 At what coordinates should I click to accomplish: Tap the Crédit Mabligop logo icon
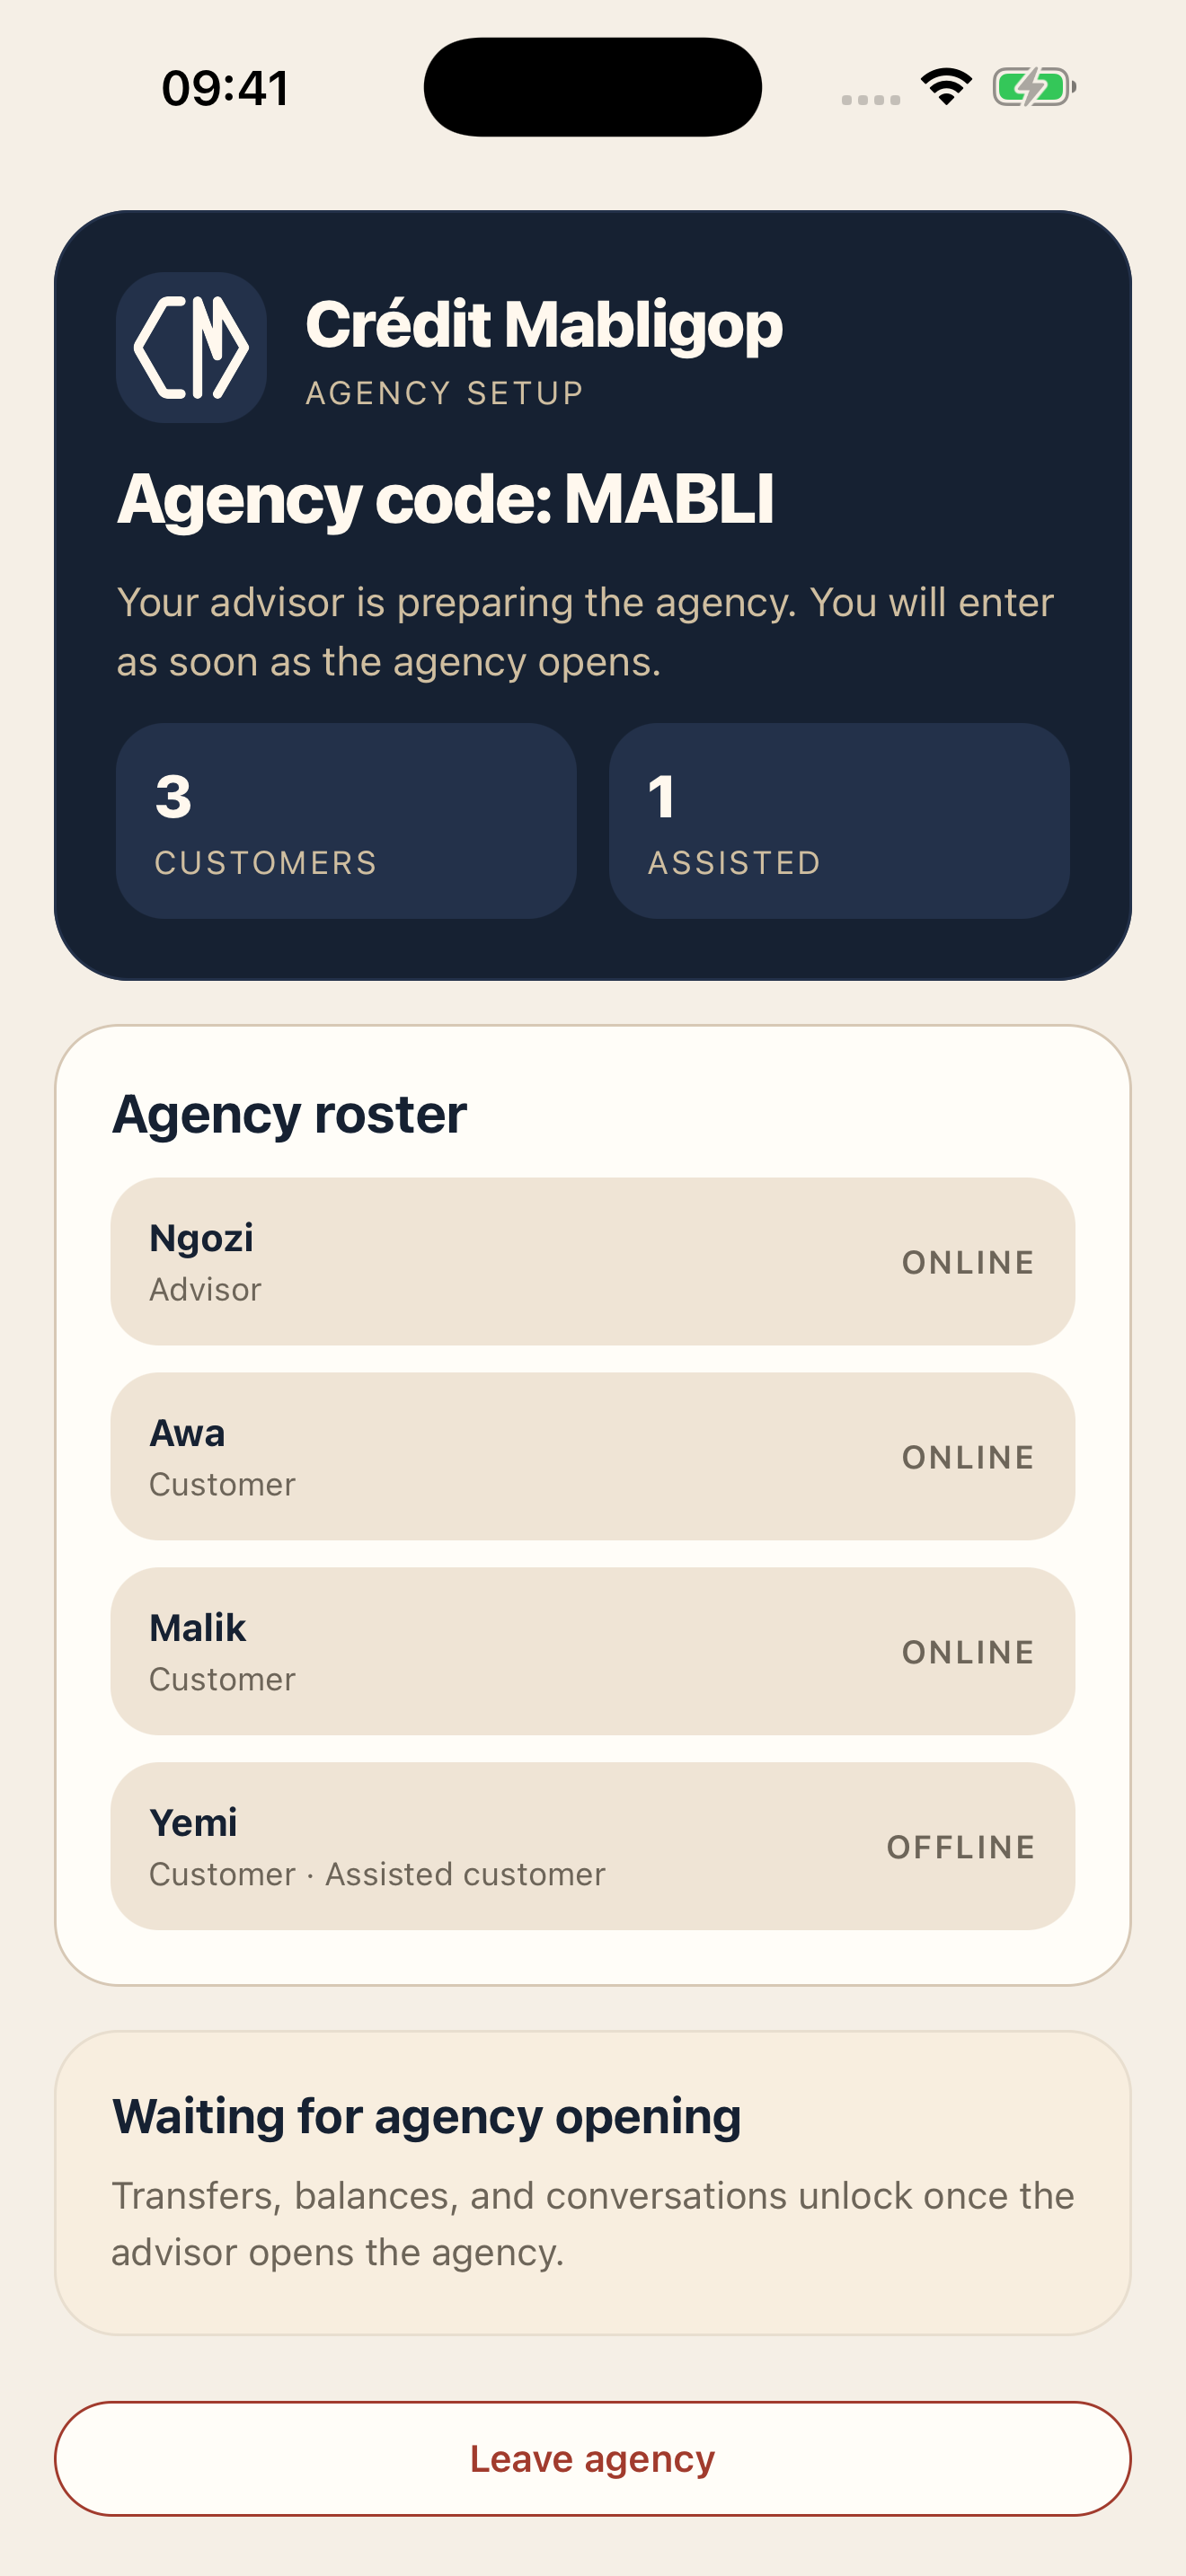pos(191,347)
